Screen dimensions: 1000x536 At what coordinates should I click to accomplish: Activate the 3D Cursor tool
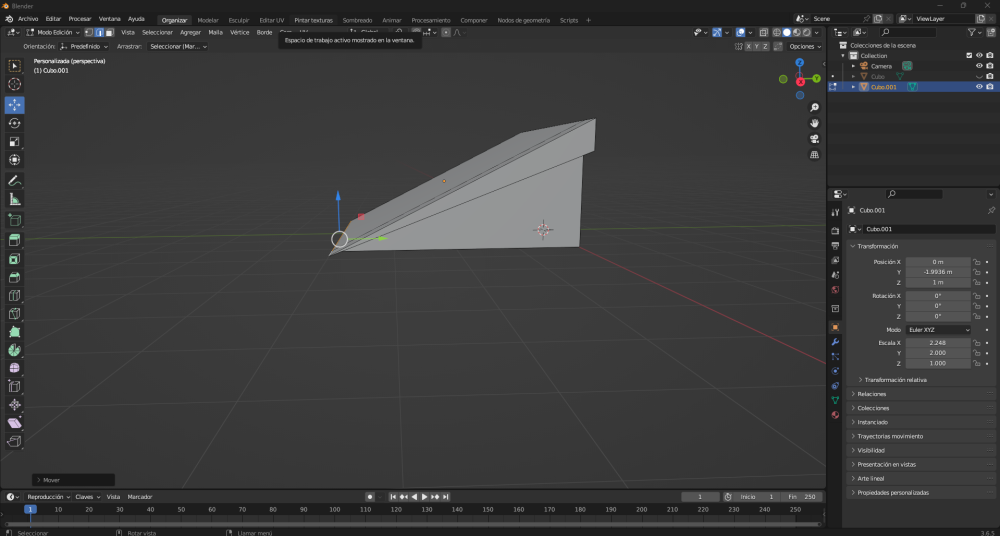(15, 85)
